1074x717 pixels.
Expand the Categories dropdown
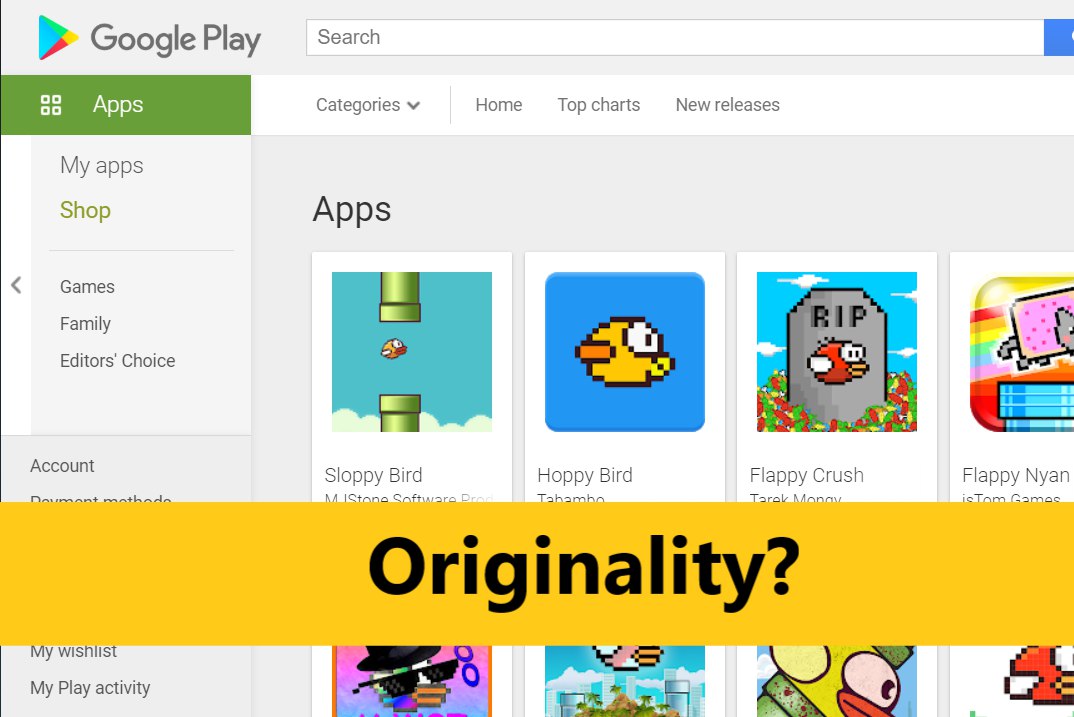(368, 105)
